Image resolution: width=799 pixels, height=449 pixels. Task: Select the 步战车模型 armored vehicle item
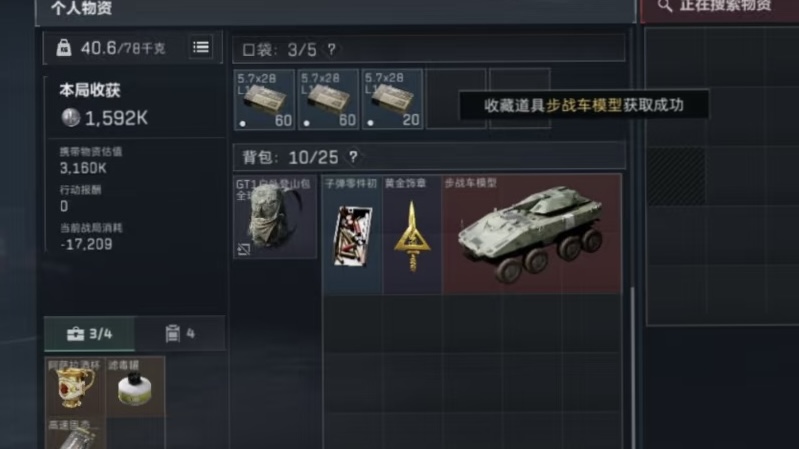pos(532,234)
